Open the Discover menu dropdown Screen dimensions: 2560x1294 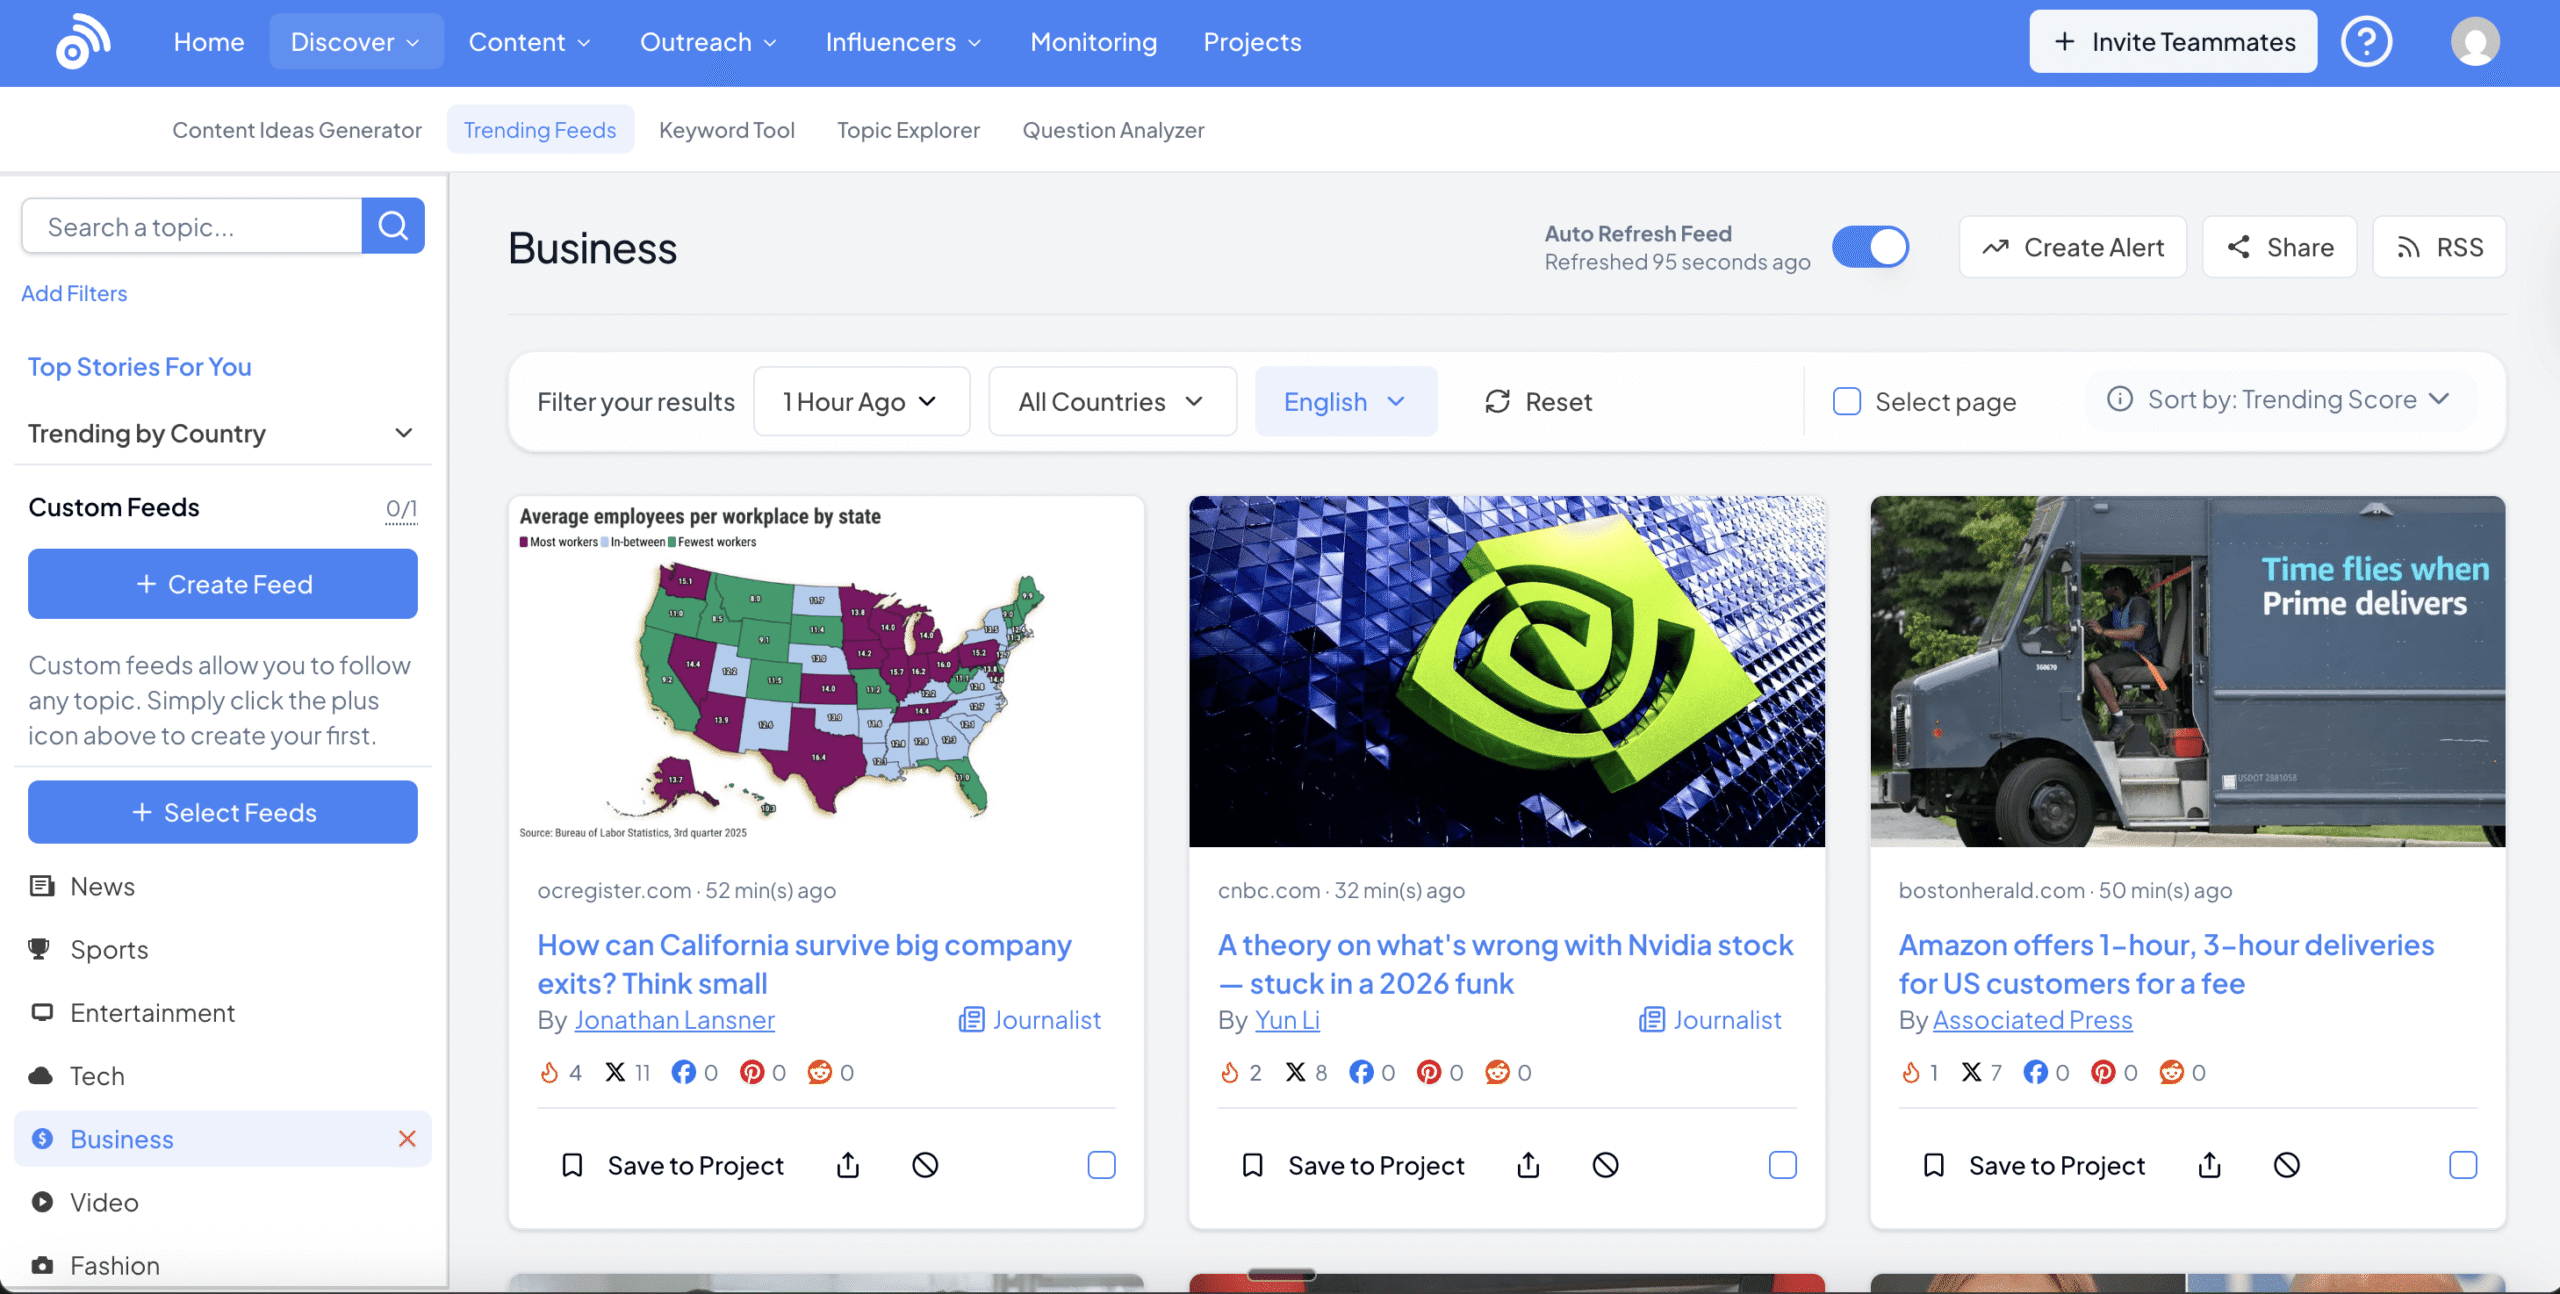(356, 42)
